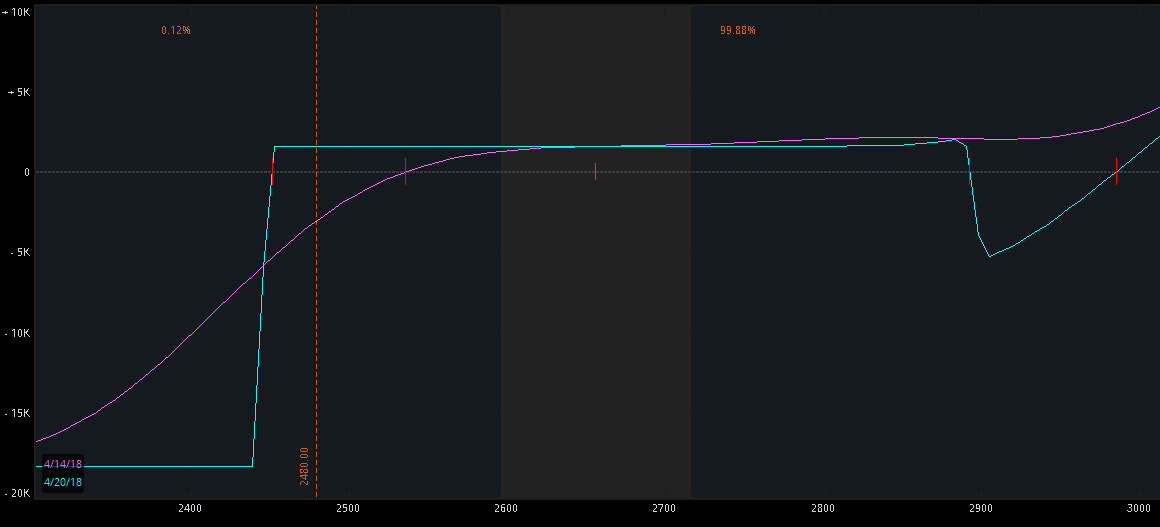Screen dimensions: 1160x527
Task: Click the -5K axis label
Action: (18, 252)
